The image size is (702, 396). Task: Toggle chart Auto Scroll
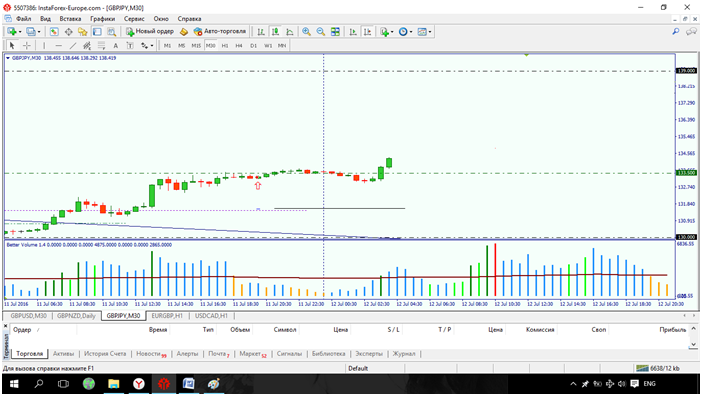coord(353,32)
